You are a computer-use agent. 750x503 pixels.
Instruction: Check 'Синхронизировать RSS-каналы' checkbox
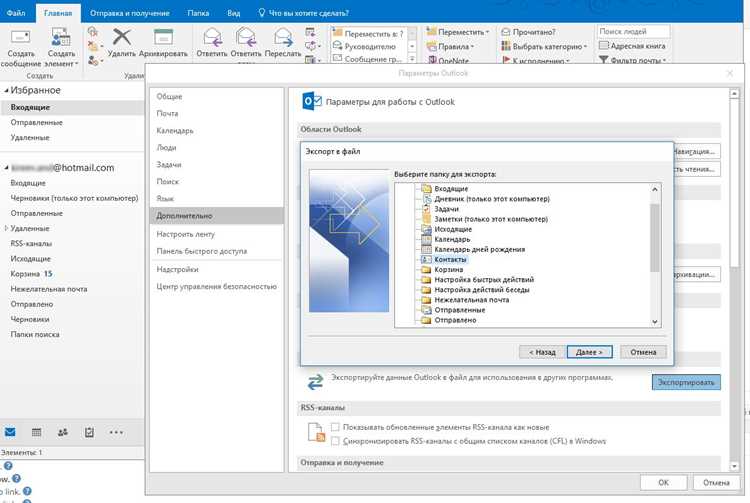[335, 441]
